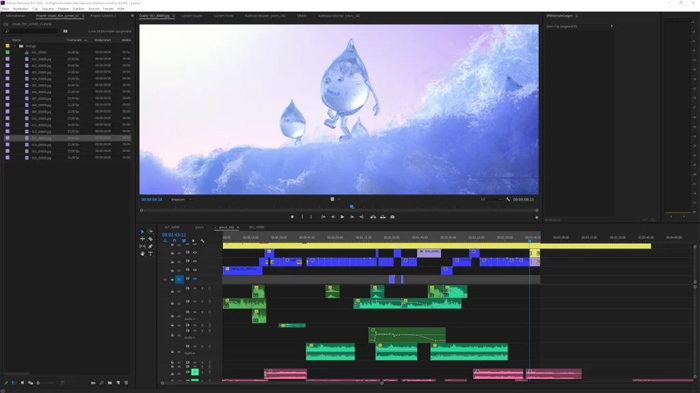Open timeline wrench display settings
Screen dimensions: 700x393
(203, 241)
